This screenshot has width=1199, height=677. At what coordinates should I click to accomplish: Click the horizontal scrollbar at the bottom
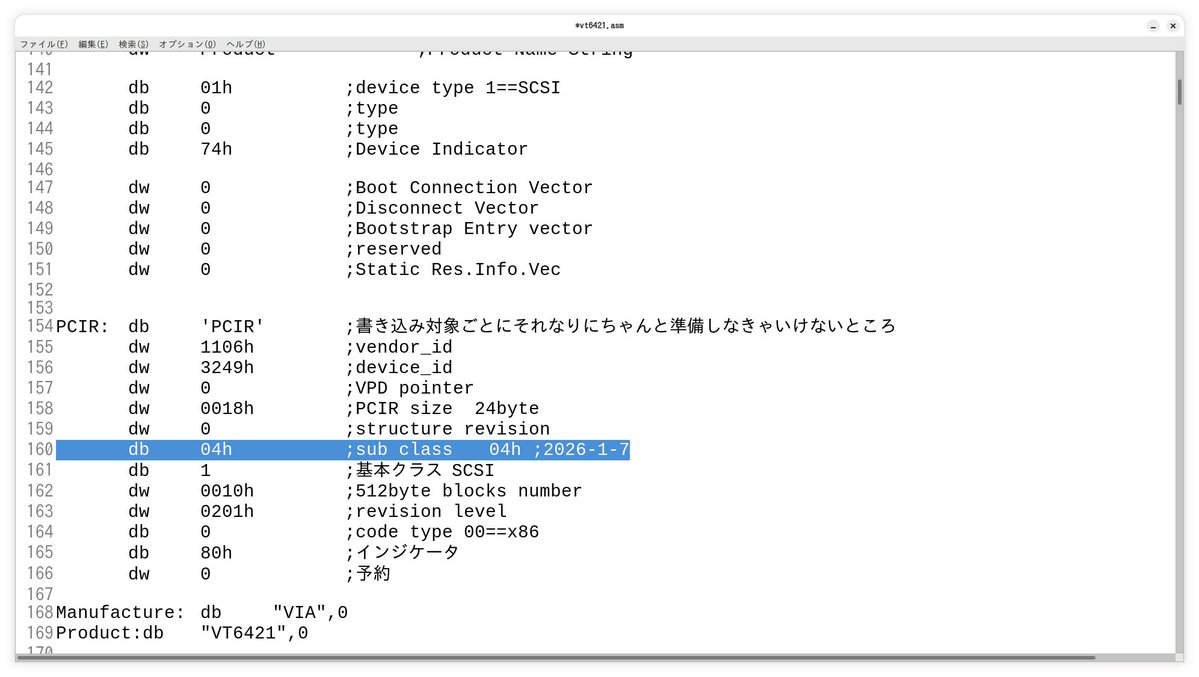pyautogui.click(x=557, y=657)
